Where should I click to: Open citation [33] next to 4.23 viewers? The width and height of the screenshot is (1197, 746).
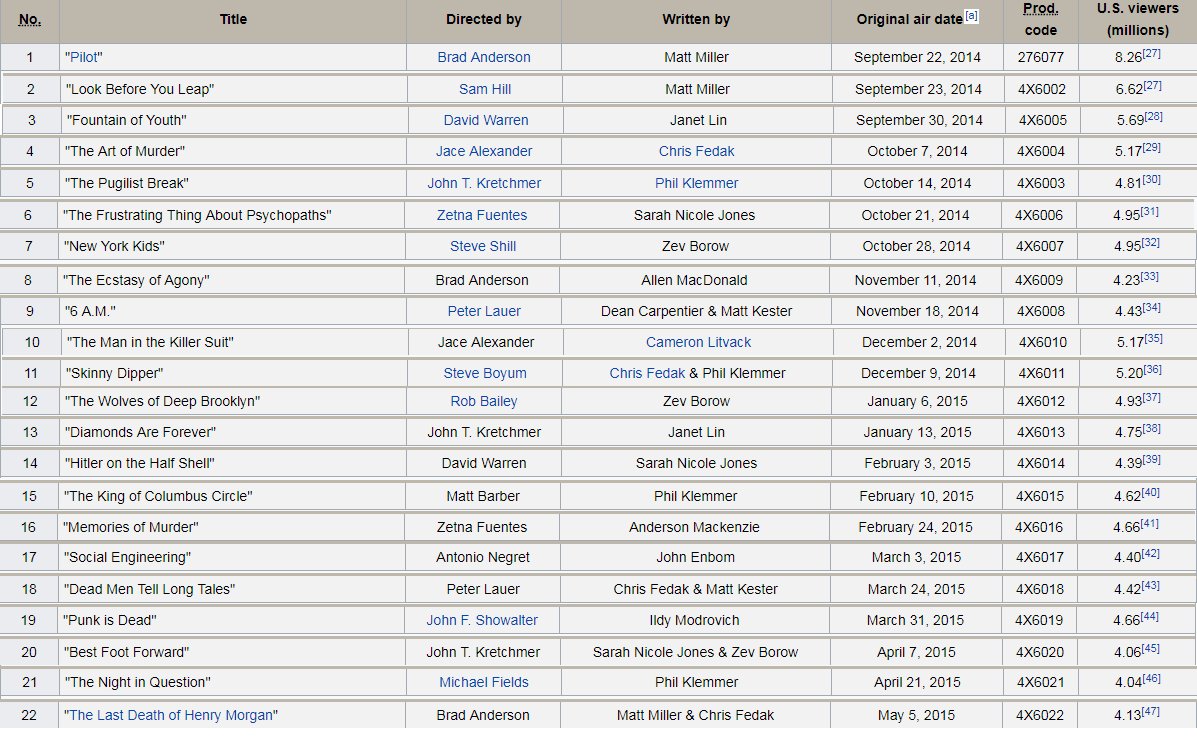1149,276
